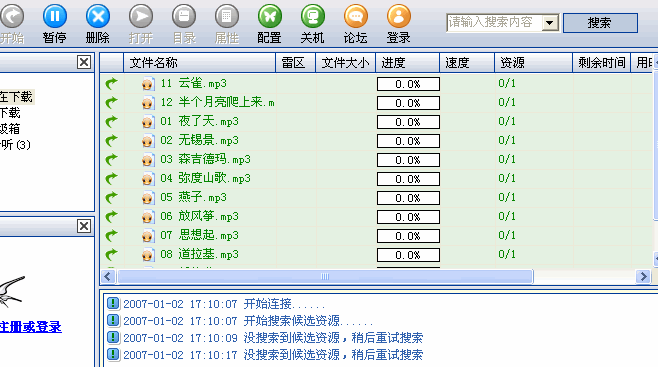
Task: Sort by 剩余时间 column header
Action: tap(601, 63)
